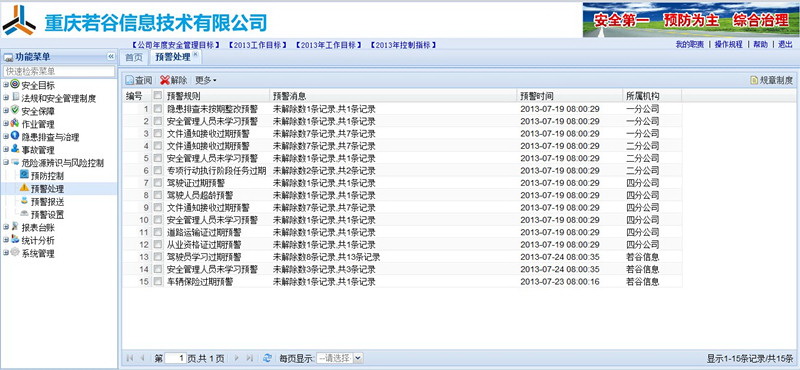Go to next page arrow icon
This screenshot has height=370, width=800.
[236, 358]
